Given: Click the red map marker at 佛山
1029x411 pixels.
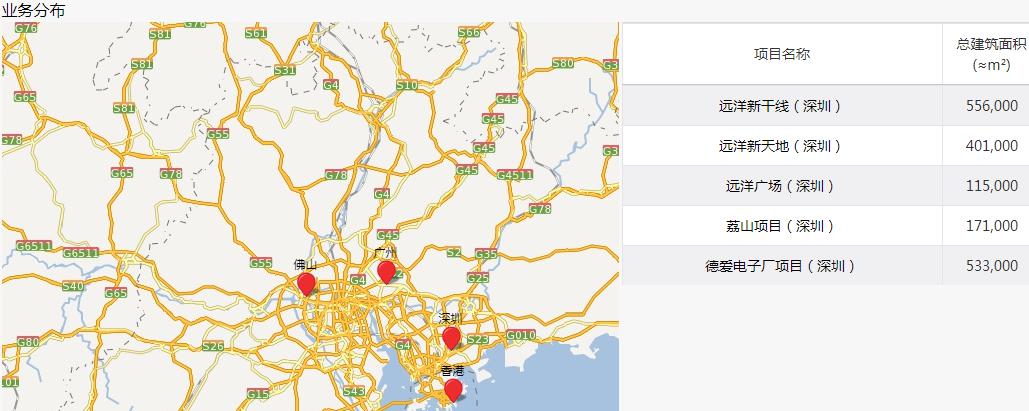Looking at the screenshot, I should 306,285.
